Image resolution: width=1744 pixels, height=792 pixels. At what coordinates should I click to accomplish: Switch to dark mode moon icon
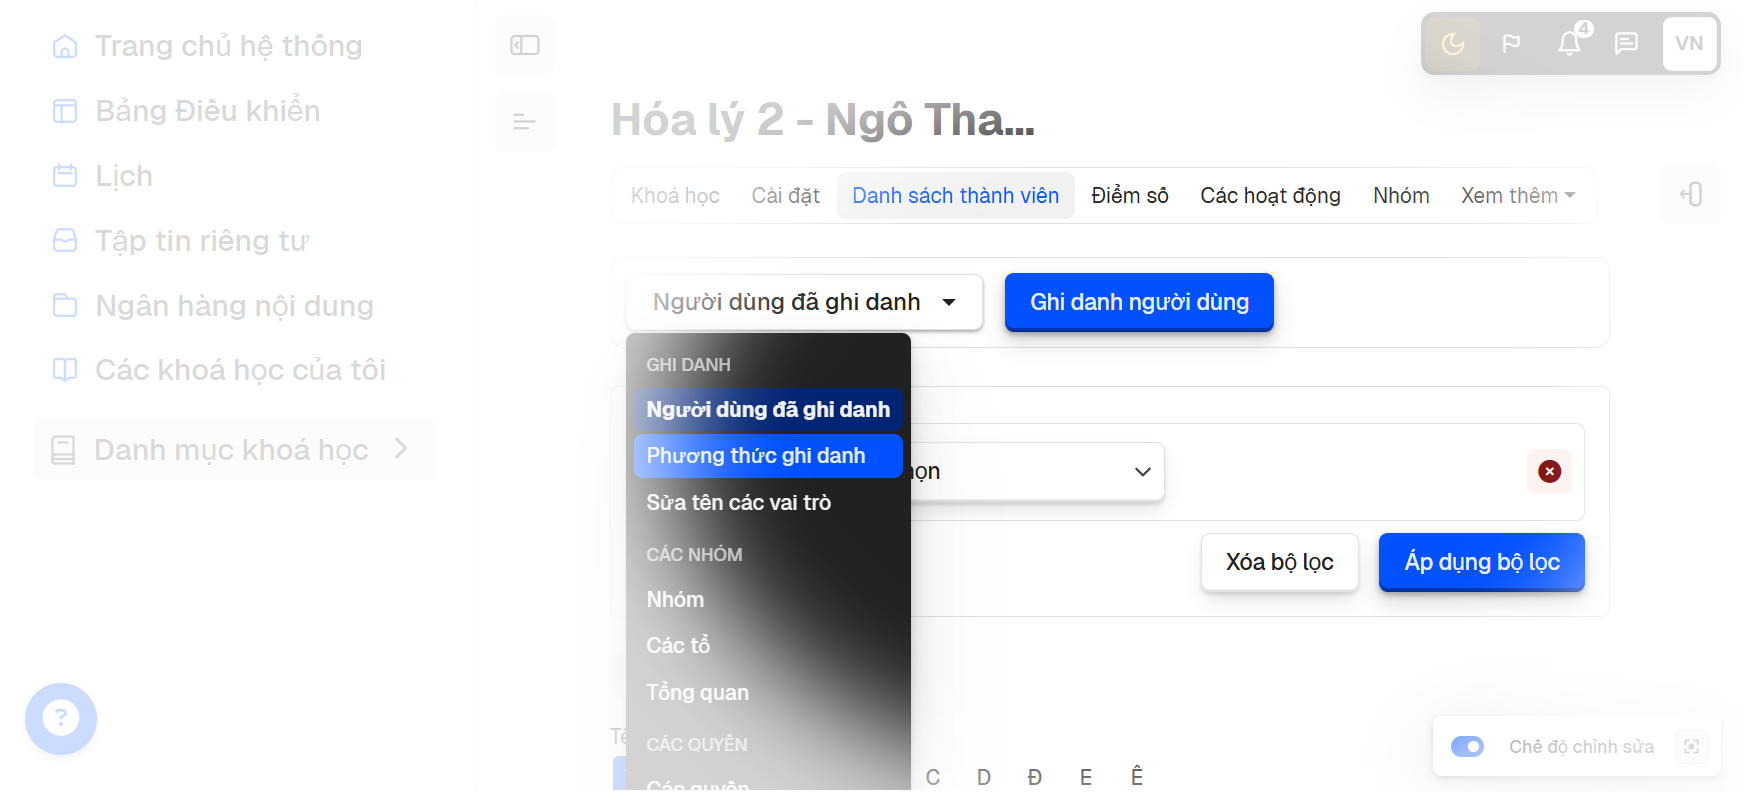(x=1453, y=44)
